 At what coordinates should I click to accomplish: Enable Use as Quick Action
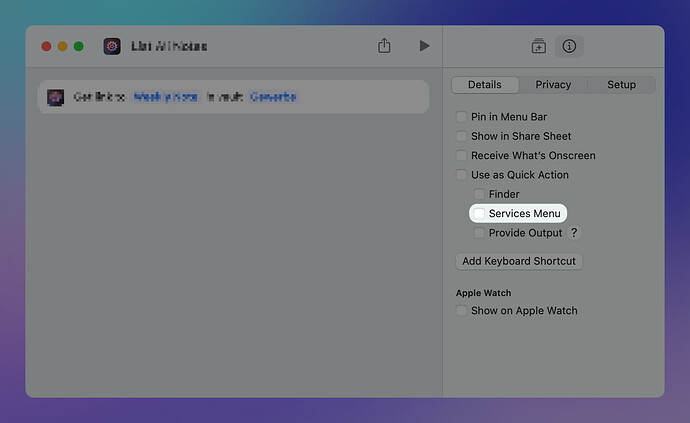coord(462,175)
